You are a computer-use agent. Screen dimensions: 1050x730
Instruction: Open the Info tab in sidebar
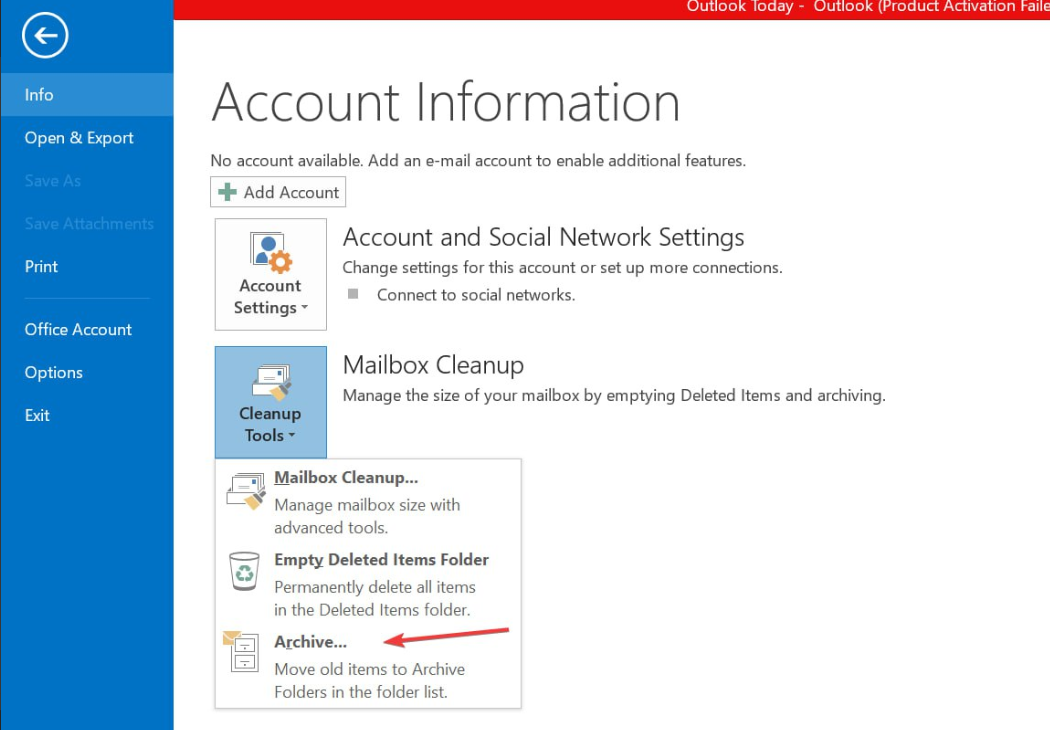coord(87,94)
